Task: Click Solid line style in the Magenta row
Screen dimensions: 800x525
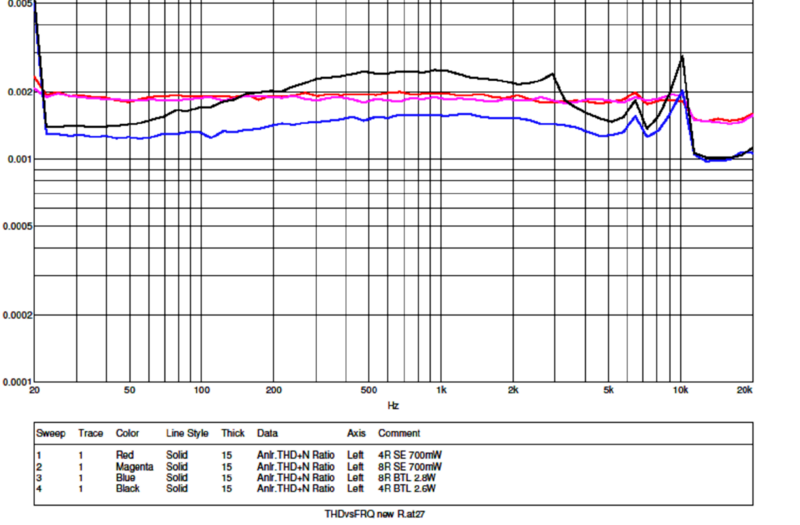Action: pyautogui.click(x=177, y=467)
